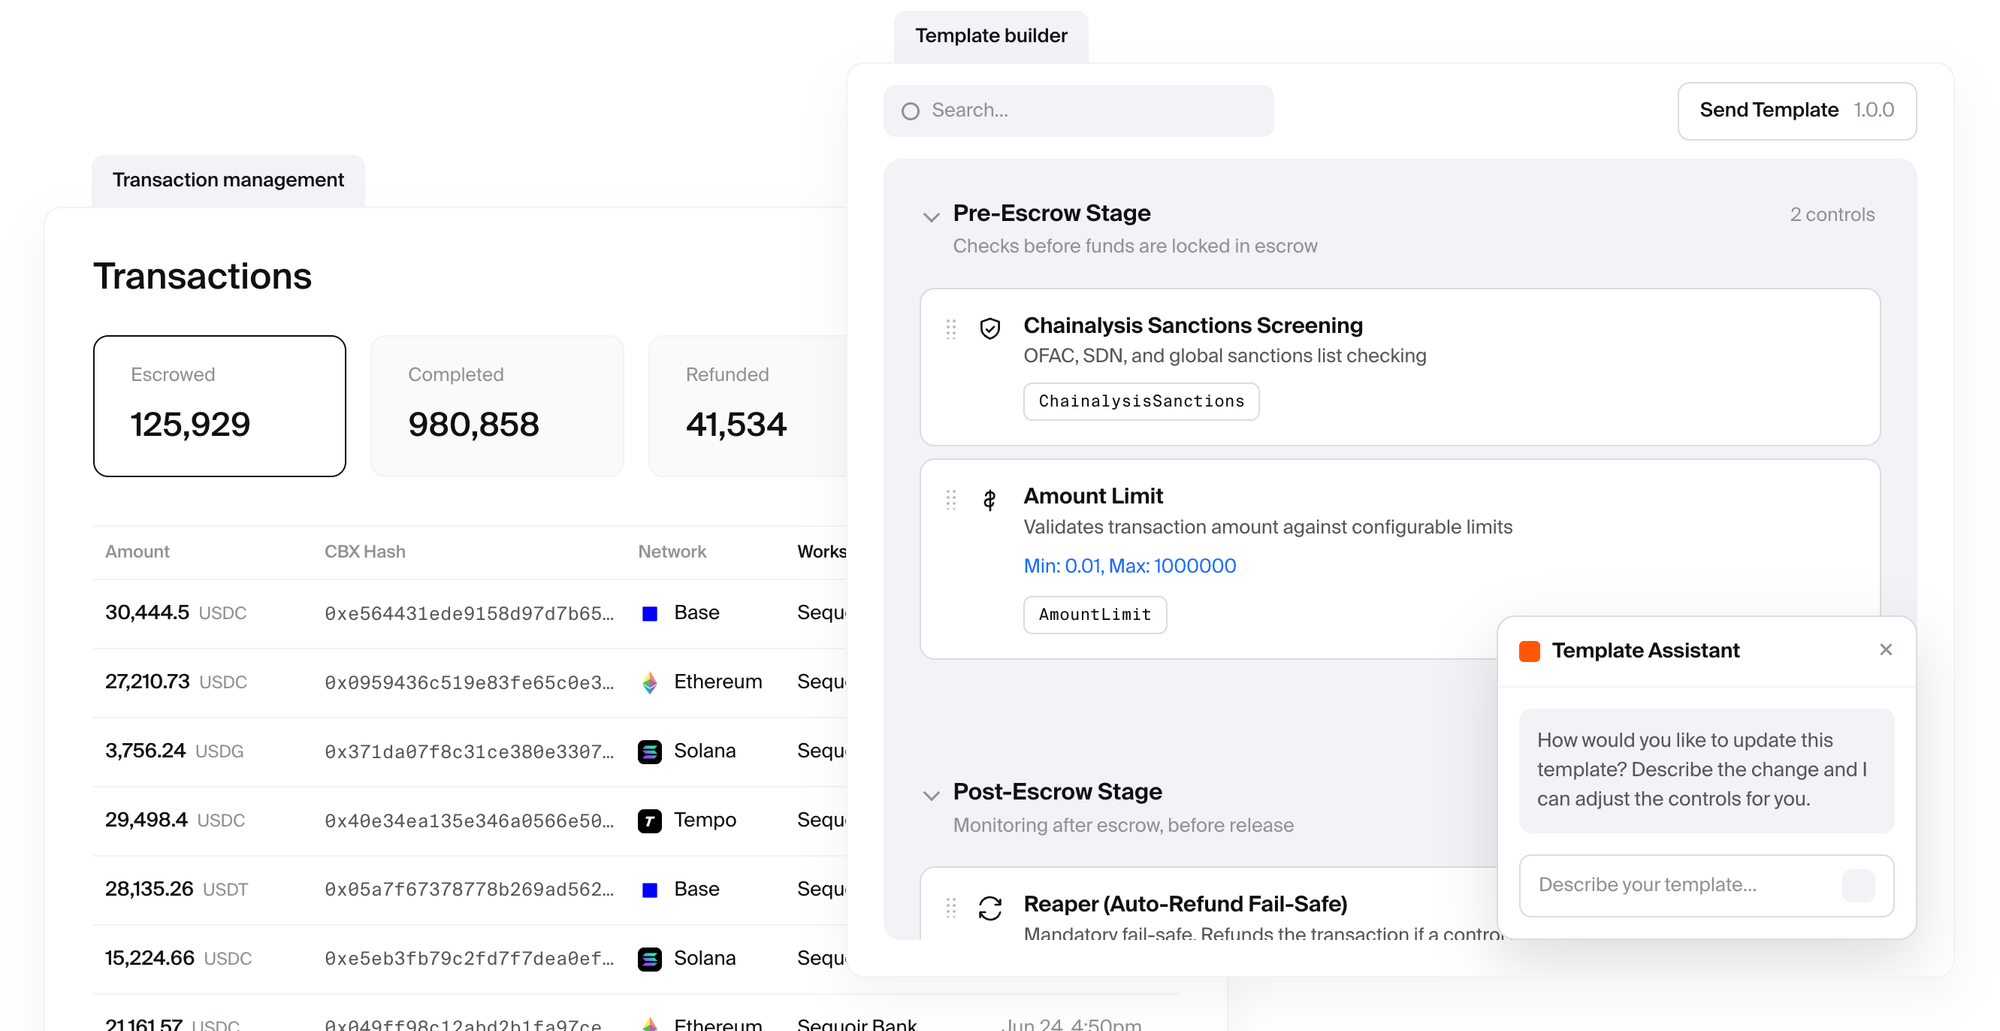2000x1031 pixels.
Task: Click hash 0xe5eb3fb79c2fd7f7dea0ef...
Action: [x=469, y=959]
